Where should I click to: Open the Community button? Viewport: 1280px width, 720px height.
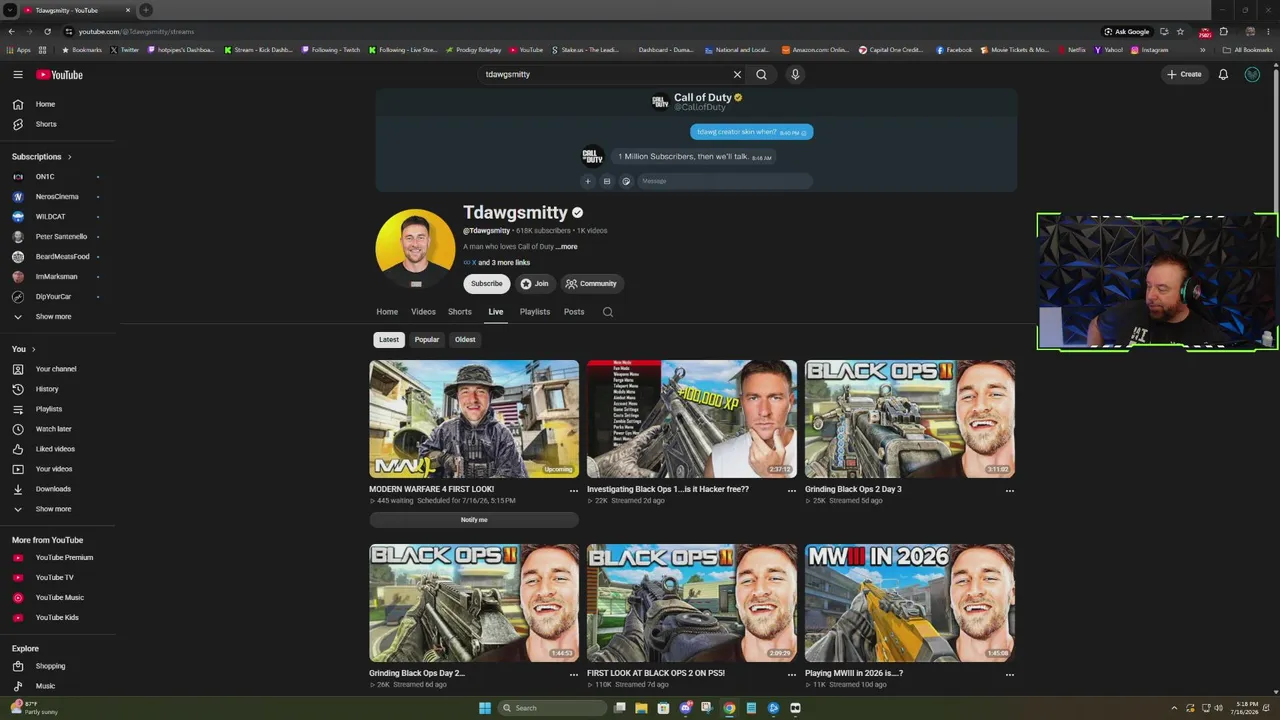point(591,284)
